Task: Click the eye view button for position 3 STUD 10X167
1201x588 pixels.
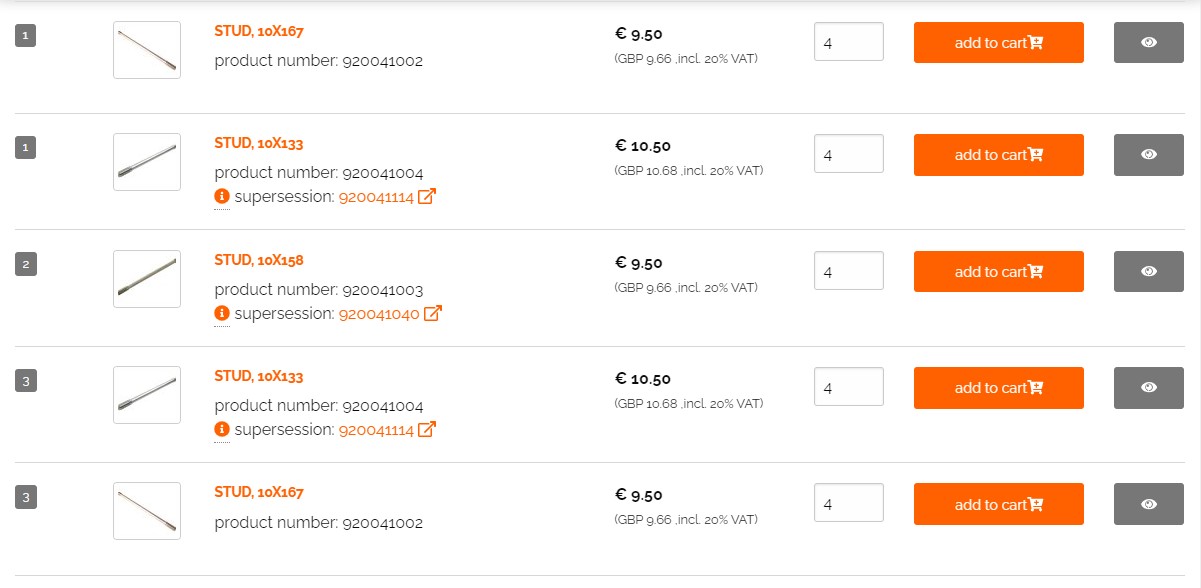Action: click(1148, 504)
